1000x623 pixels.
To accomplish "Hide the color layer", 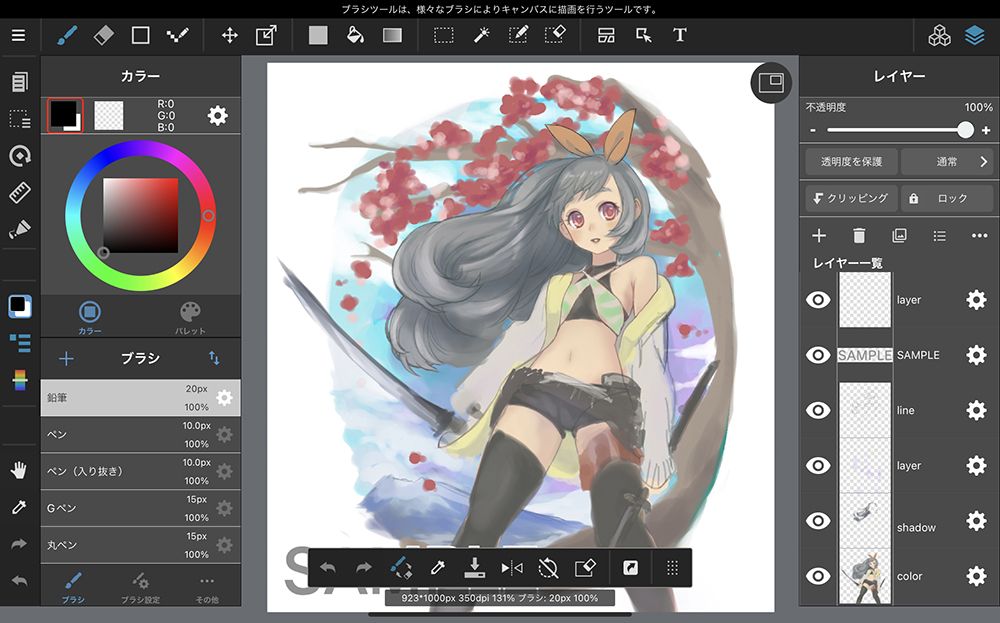I will click(818, 576).
